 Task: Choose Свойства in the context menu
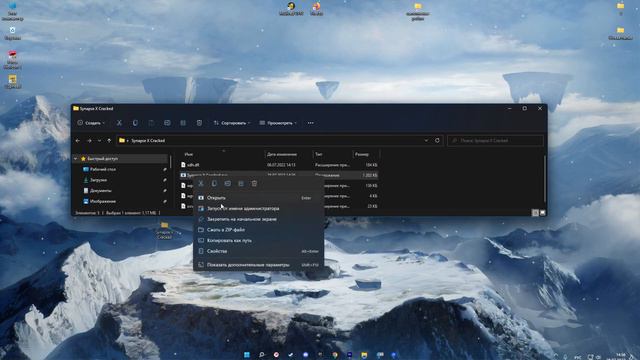[258, 251]
